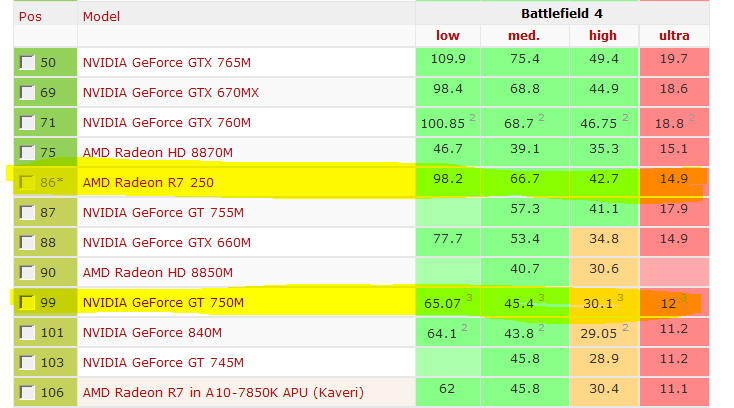Image resolution: width=734 pixels, height=408 pixels.
Task: Open NVIDIA GeForce GTX 765M link
Action: point(167,63)
